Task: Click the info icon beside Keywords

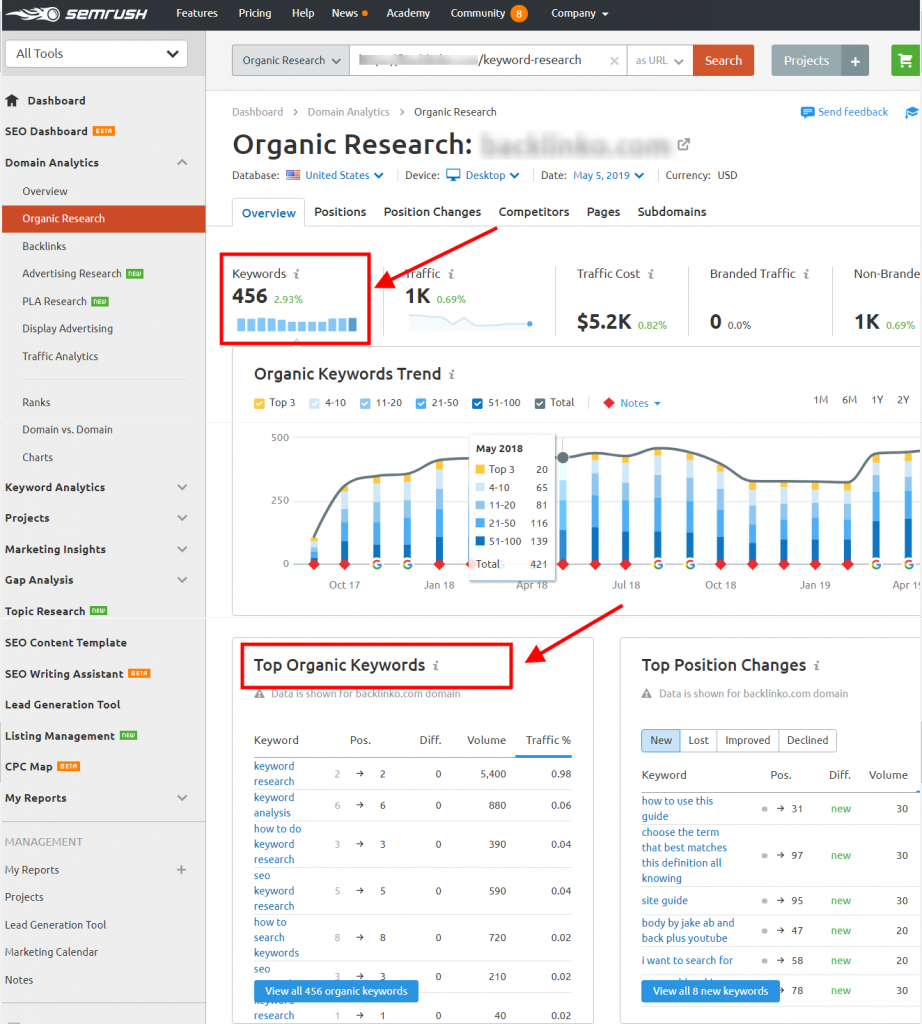Action: 296,274
